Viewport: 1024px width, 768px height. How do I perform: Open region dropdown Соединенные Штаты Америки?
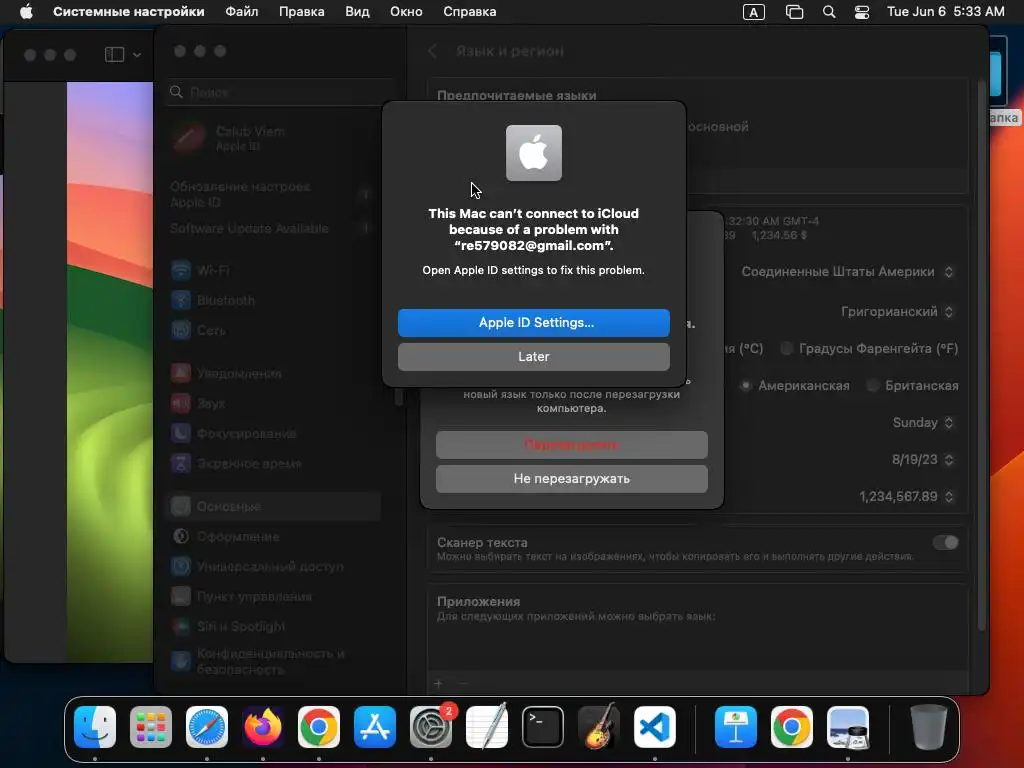[x=848, y=272]
